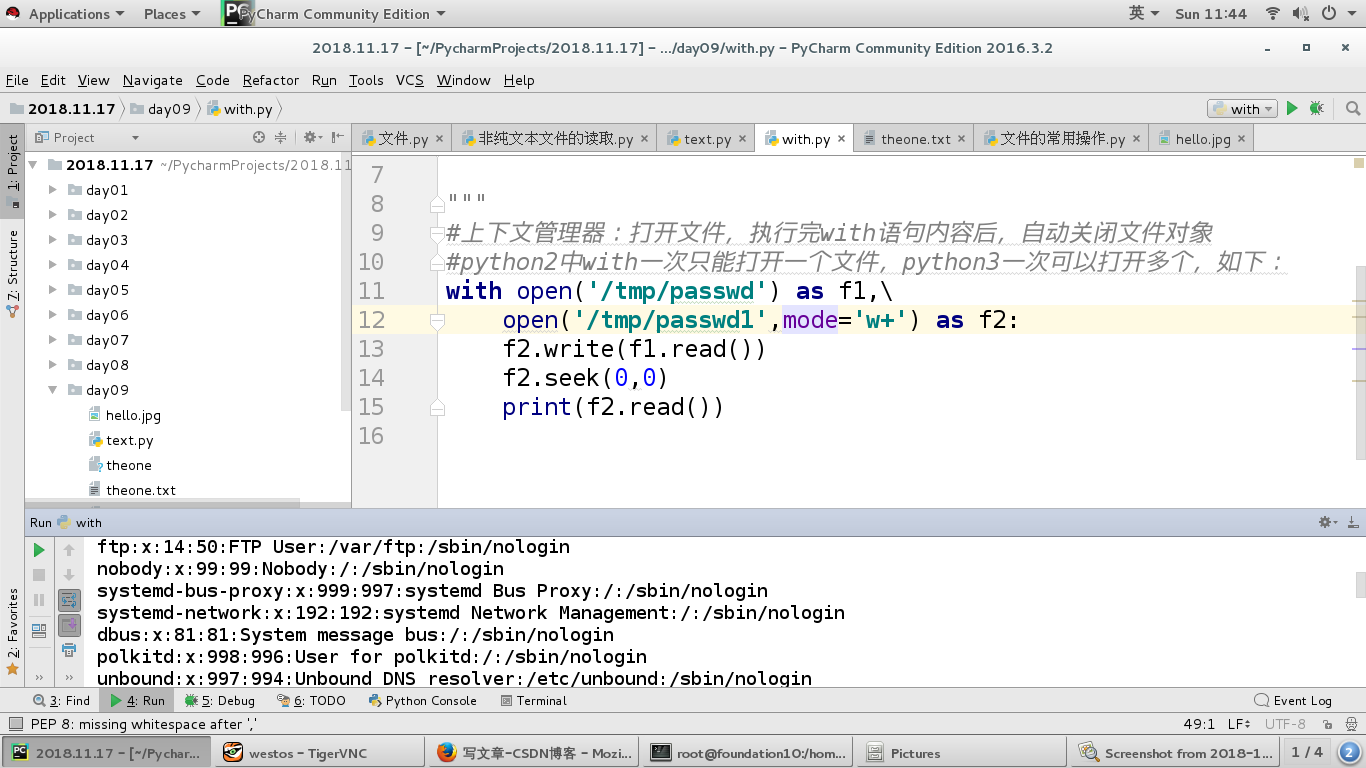Click the 1 / 4 workspace switcher

[1306, 752]
